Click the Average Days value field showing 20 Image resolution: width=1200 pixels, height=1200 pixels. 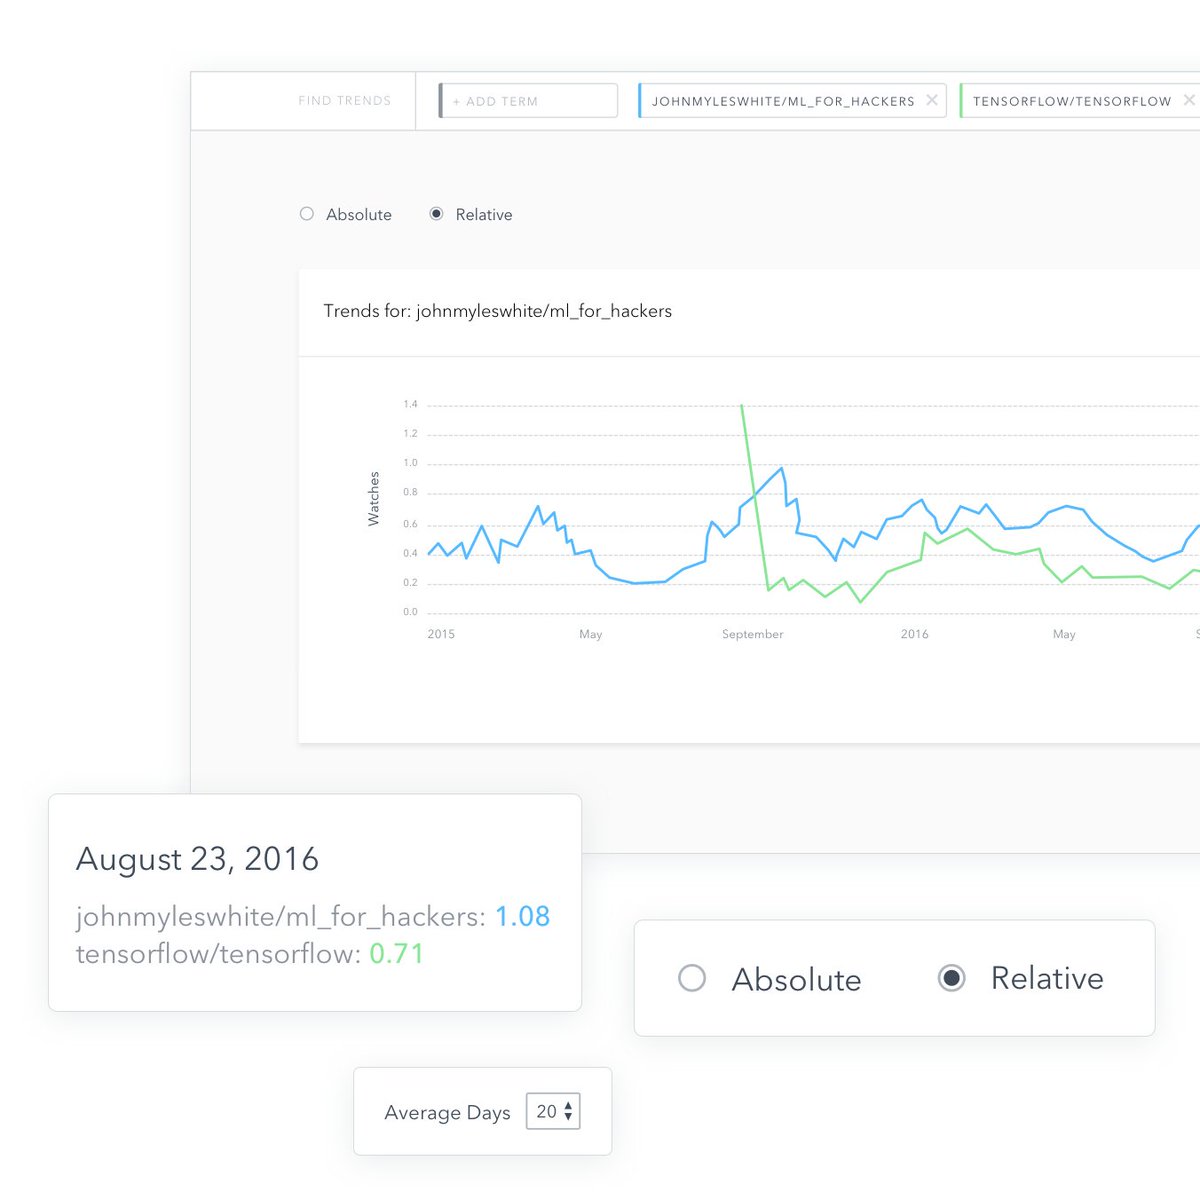pyautogui.click(x=553, y=1111)
